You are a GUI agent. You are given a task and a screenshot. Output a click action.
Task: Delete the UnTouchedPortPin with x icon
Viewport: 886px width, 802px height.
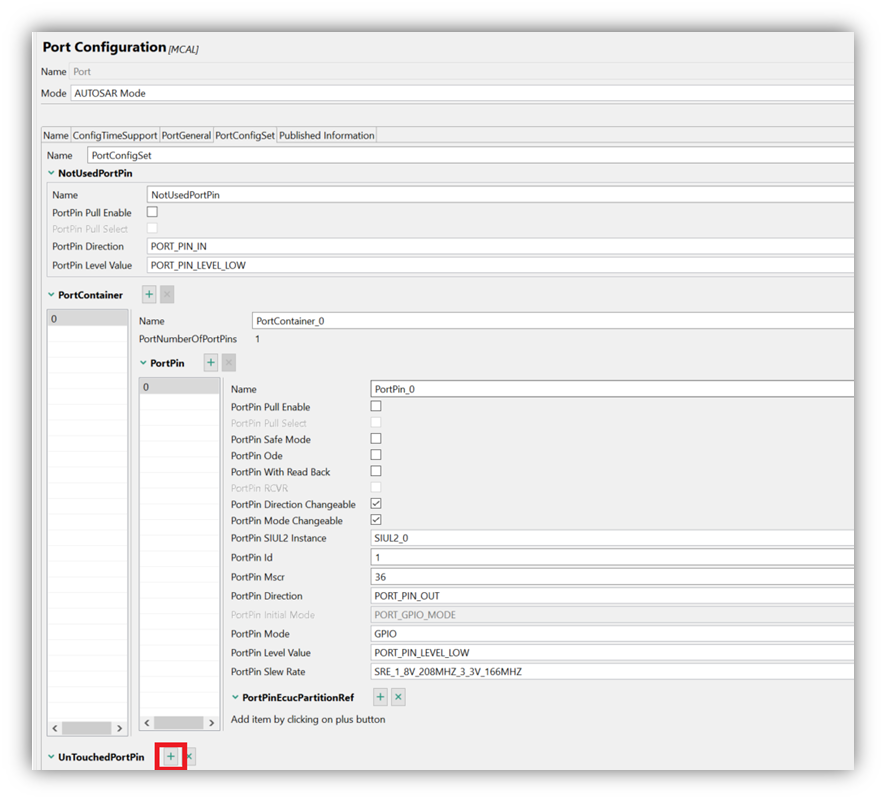190,756
